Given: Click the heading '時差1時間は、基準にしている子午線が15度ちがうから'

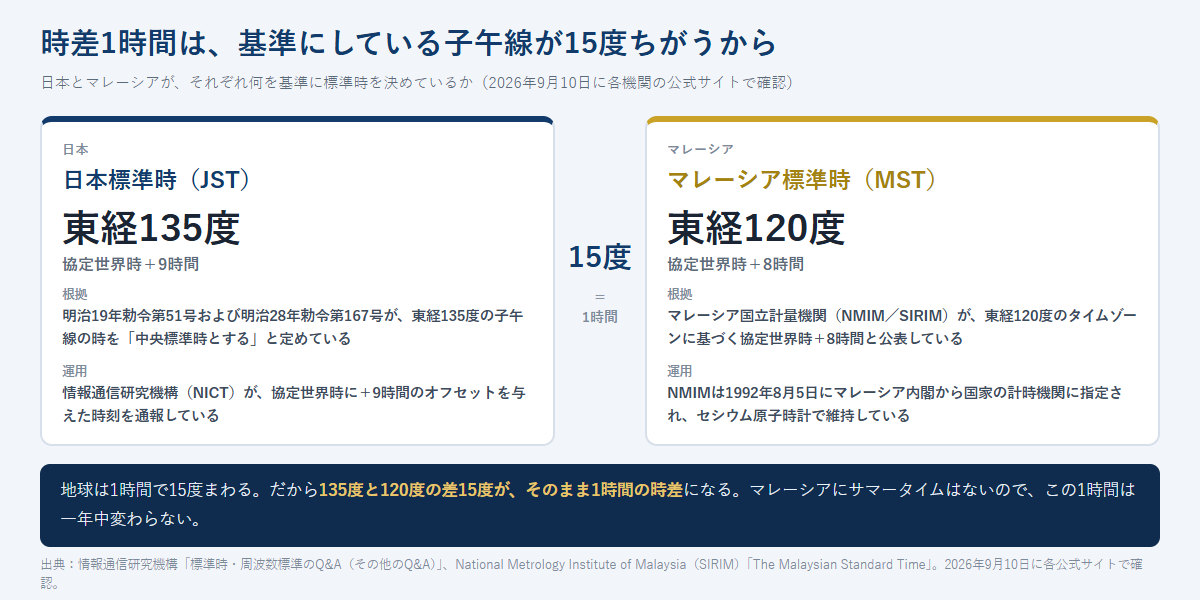Looking at the screenshot, I should [408, 43].
